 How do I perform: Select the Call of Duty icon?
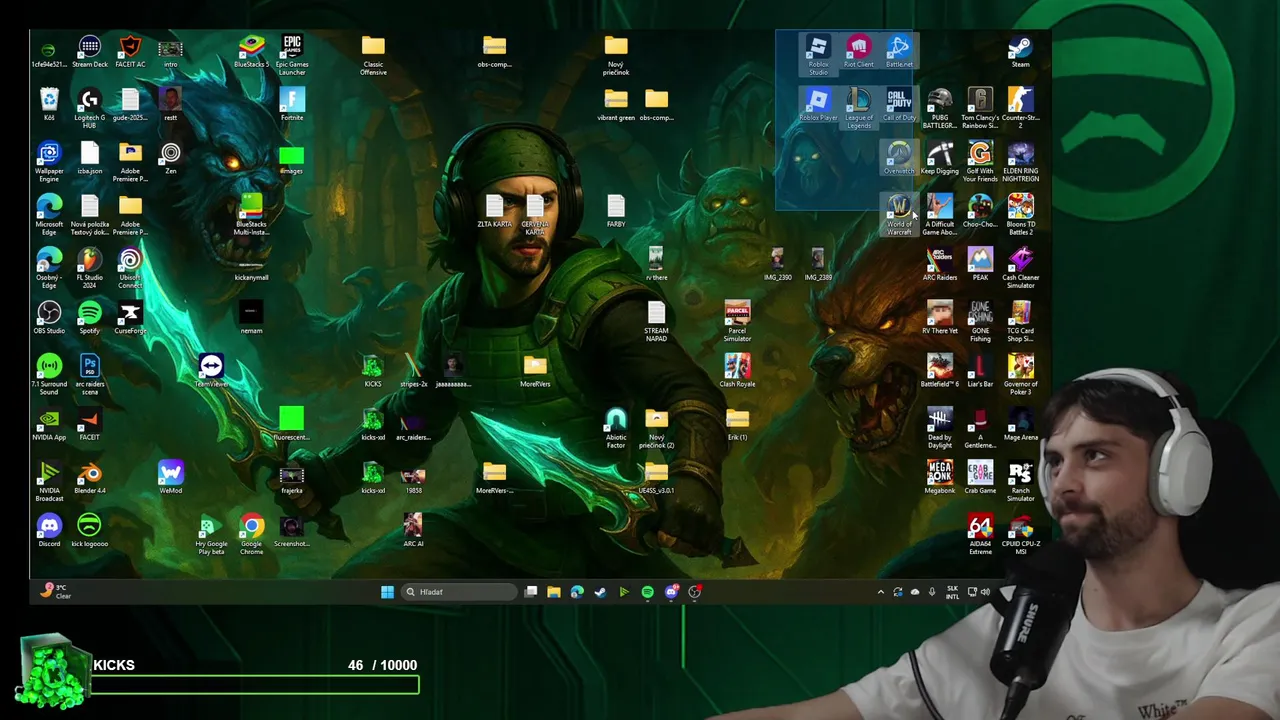(x=899, y=105)
